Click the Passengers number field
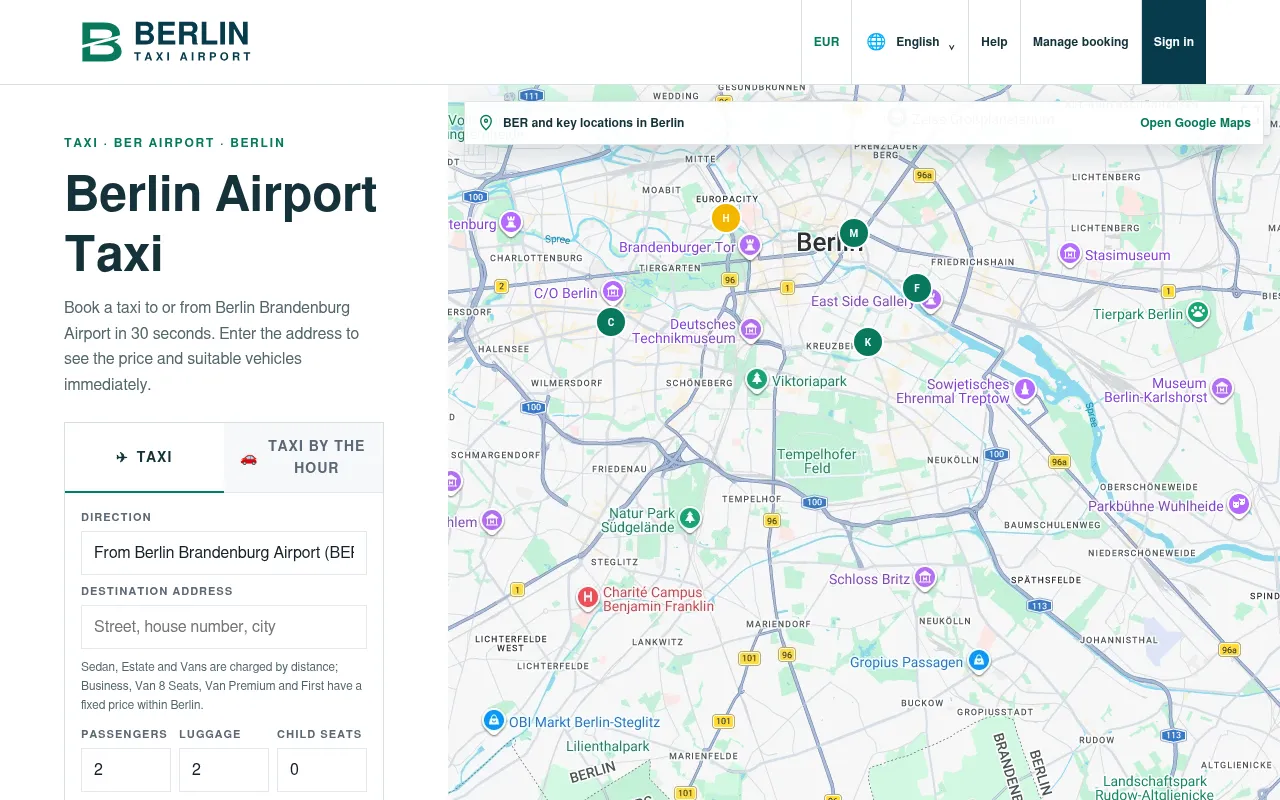Screen dimensions: 1280x800 coord(126,770)
